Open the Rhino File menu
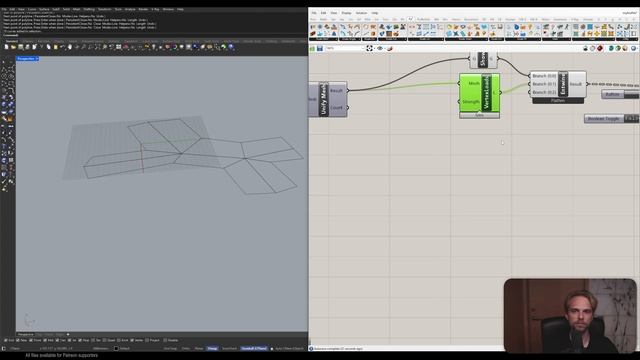 point(4,9)
